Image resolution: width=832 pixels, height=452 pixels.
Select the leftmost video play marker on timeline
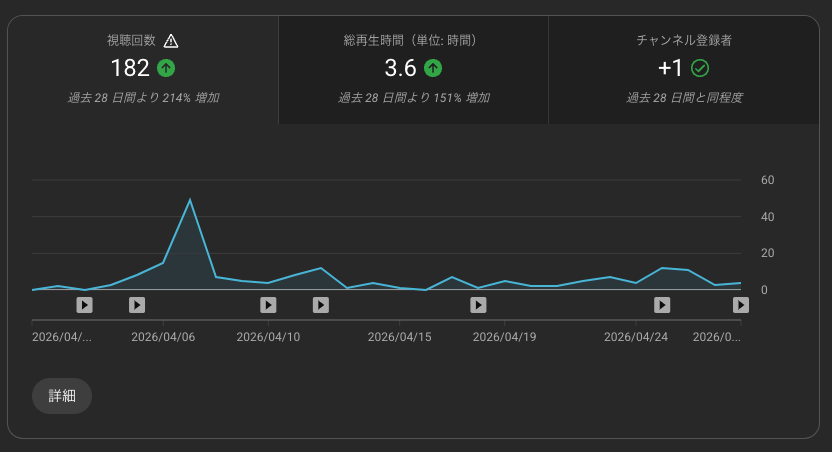[85, 305]
